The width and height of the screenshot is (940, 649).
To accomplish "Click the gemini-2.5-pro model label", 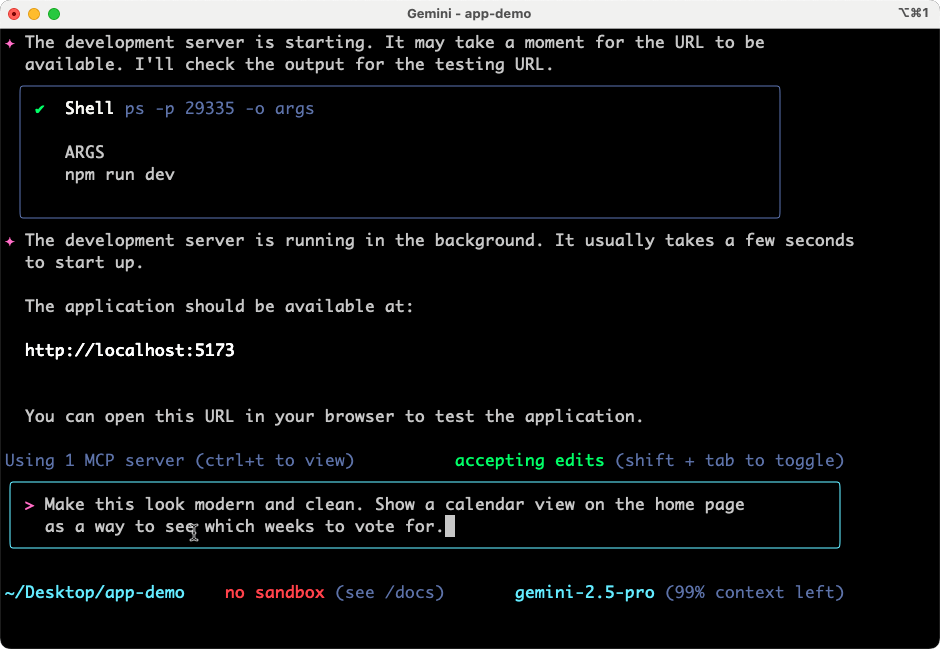I will (584, 592).
